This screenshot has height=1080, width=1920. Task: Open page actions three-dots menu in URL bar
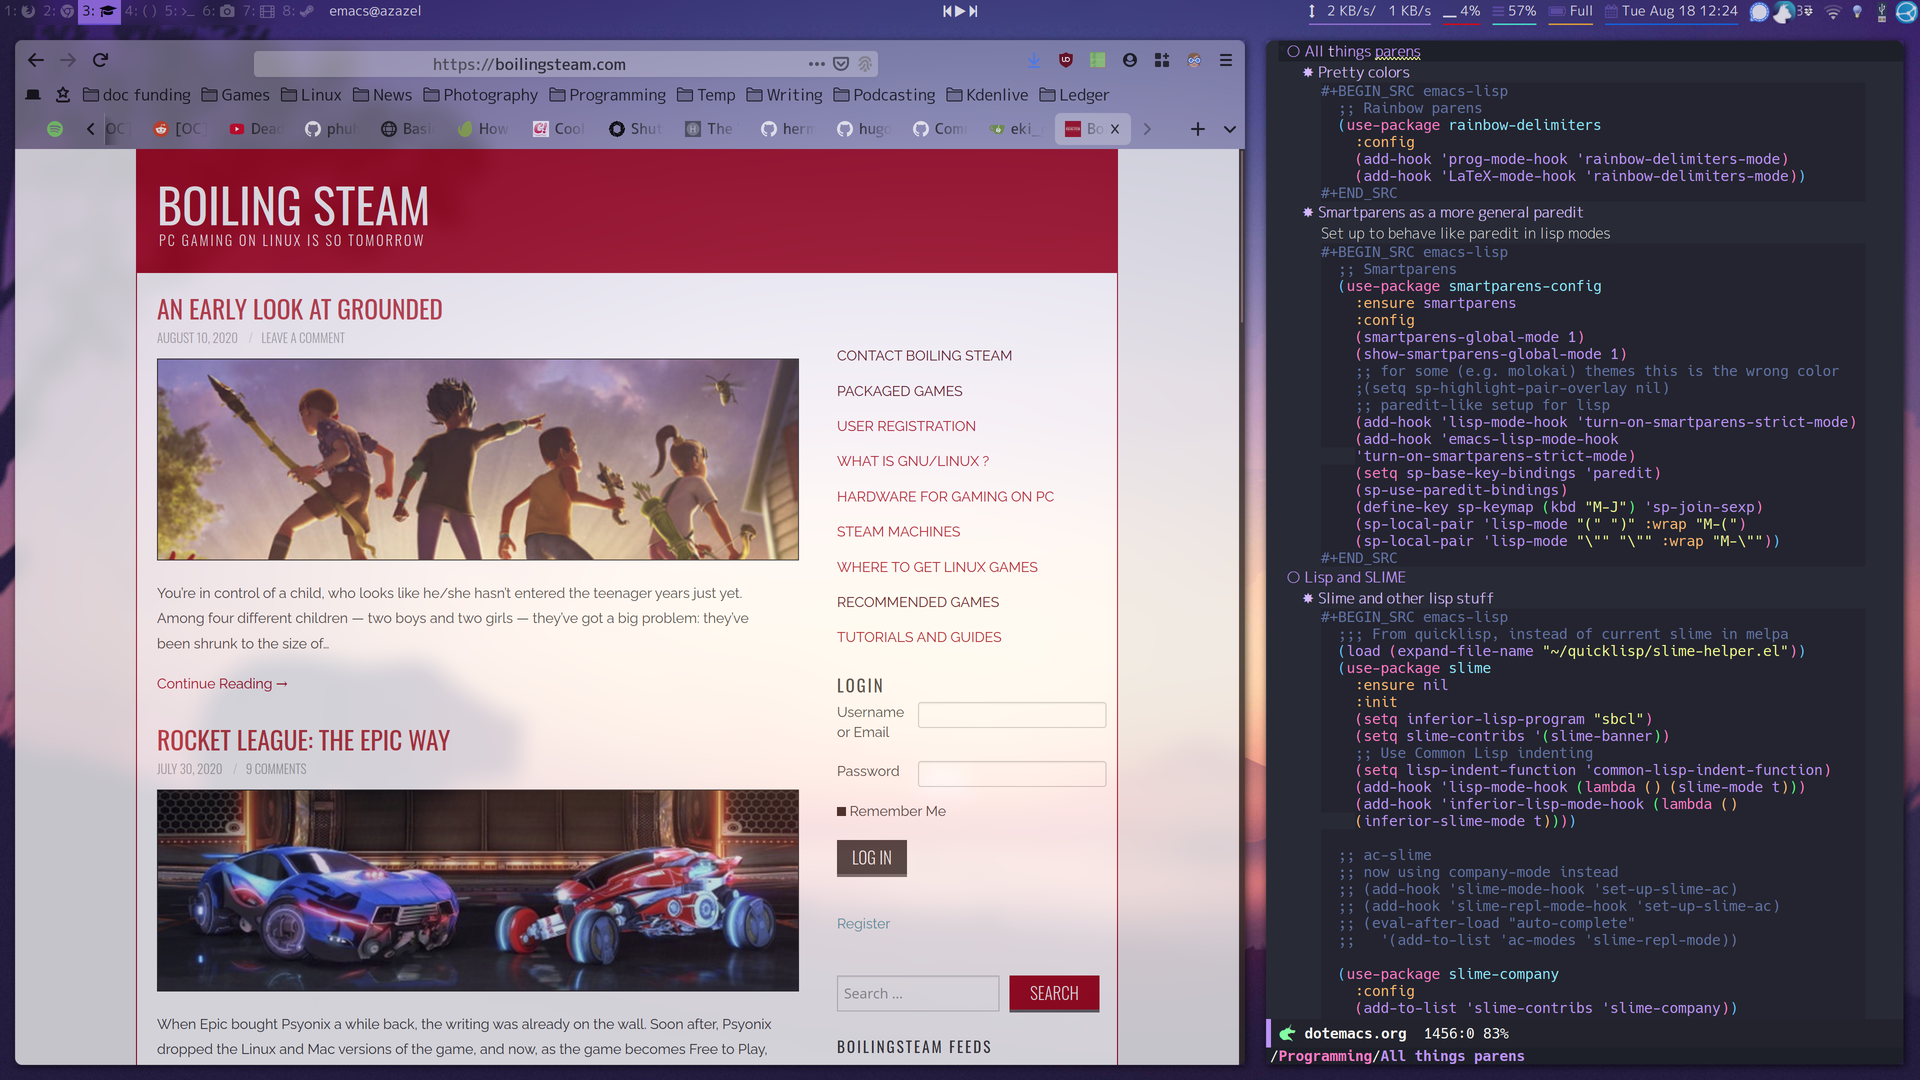(817, 64)
